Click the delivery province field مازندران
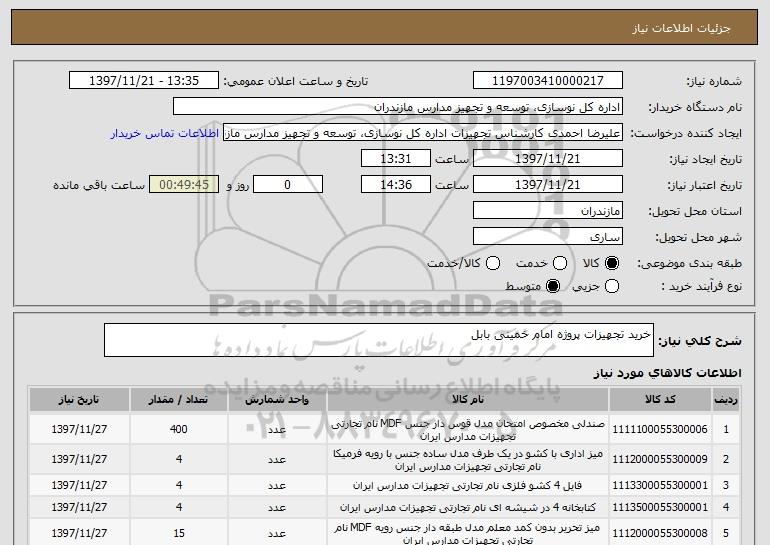This screenshot has width=770, height=545. pyautogui.click(x=548, y=211)
